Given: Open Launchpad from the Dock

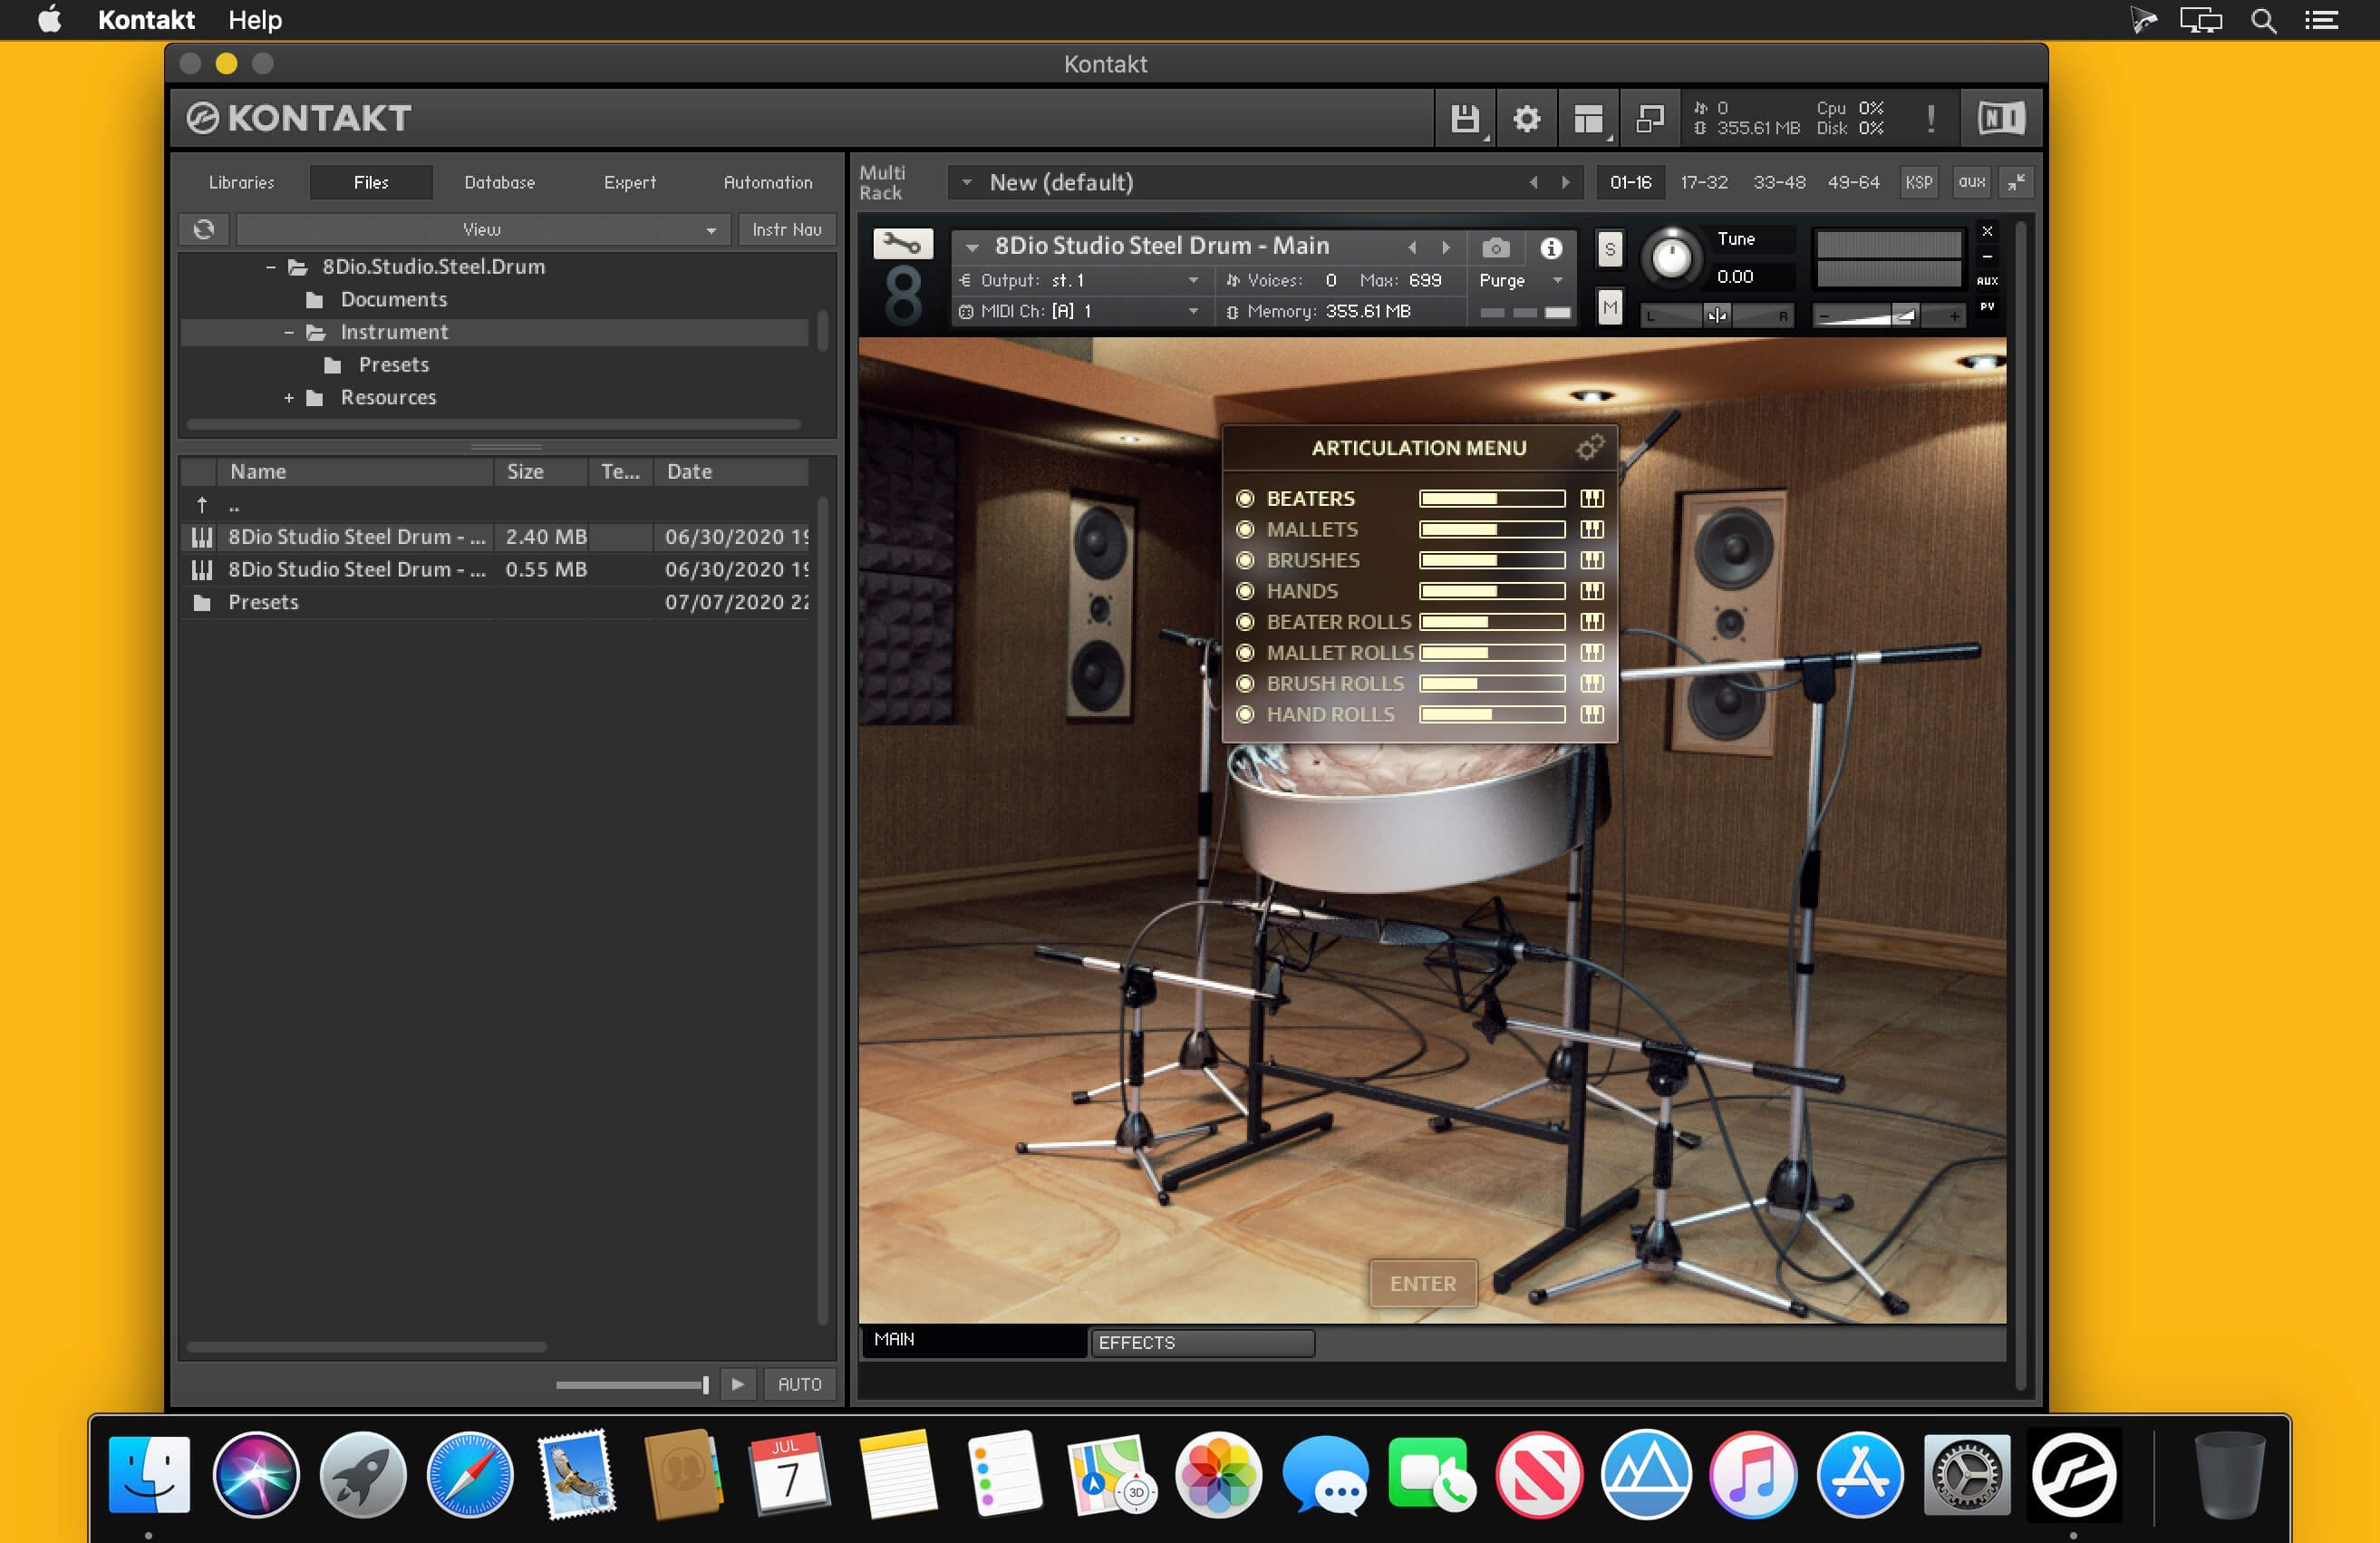Looking at the screenshot, I should coord(363,1475).
